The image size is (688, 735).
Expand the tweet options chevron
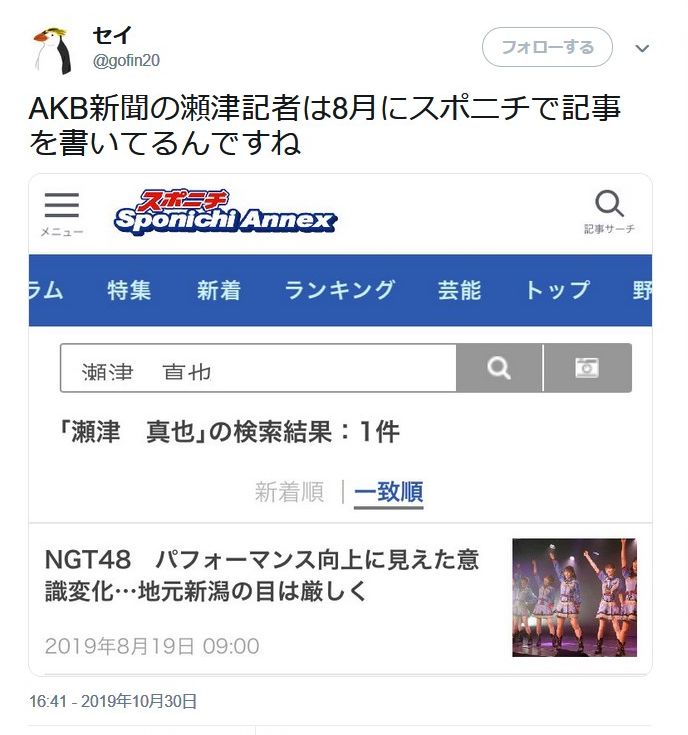[x=642, y=48]
